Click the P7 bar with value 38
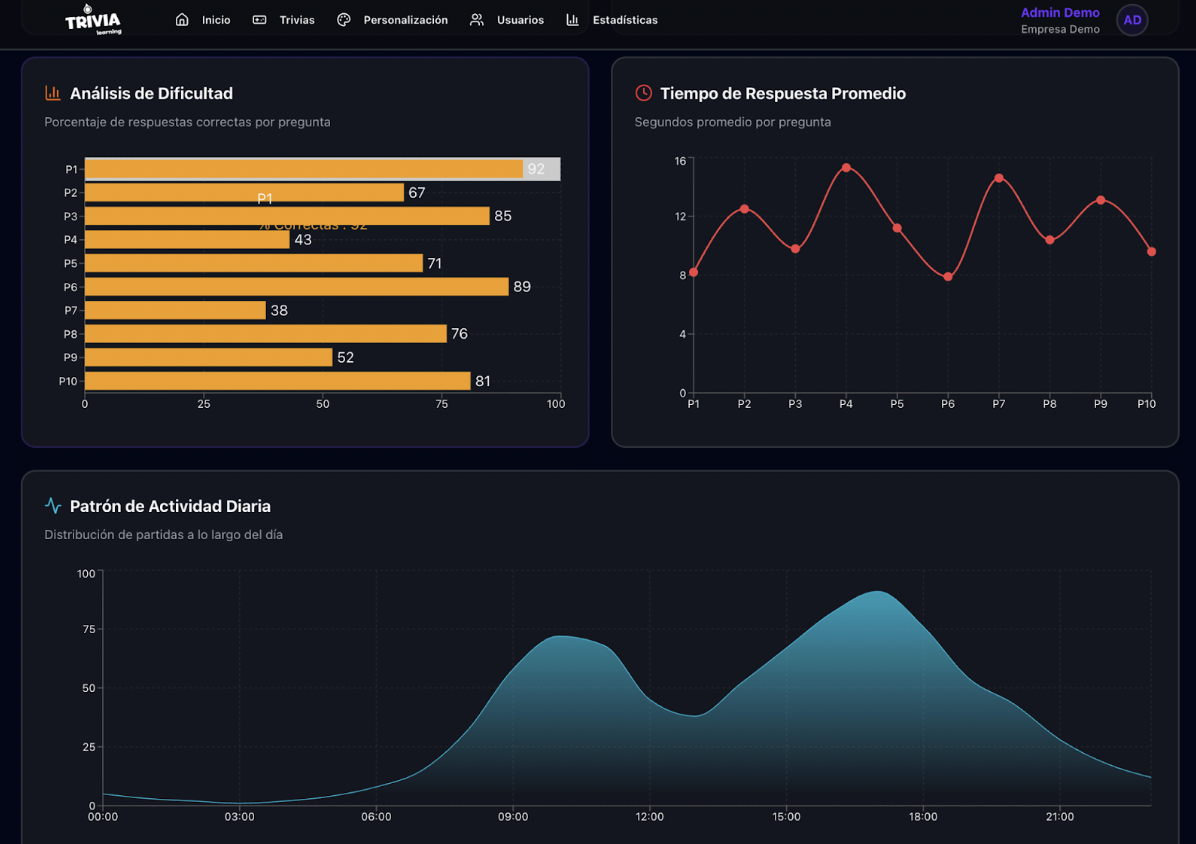Image resolution: width=1196 pixels, height=844 pixels. pos(175,310)
